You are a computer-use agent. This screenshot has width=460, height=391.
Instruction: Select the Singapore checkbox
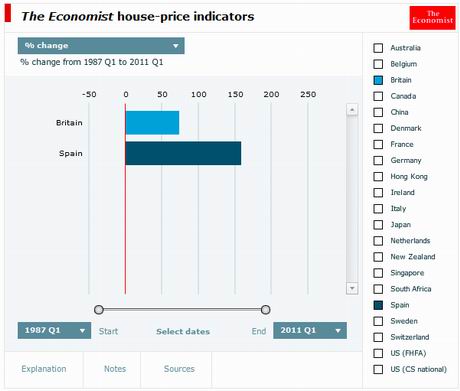point(378,273)
